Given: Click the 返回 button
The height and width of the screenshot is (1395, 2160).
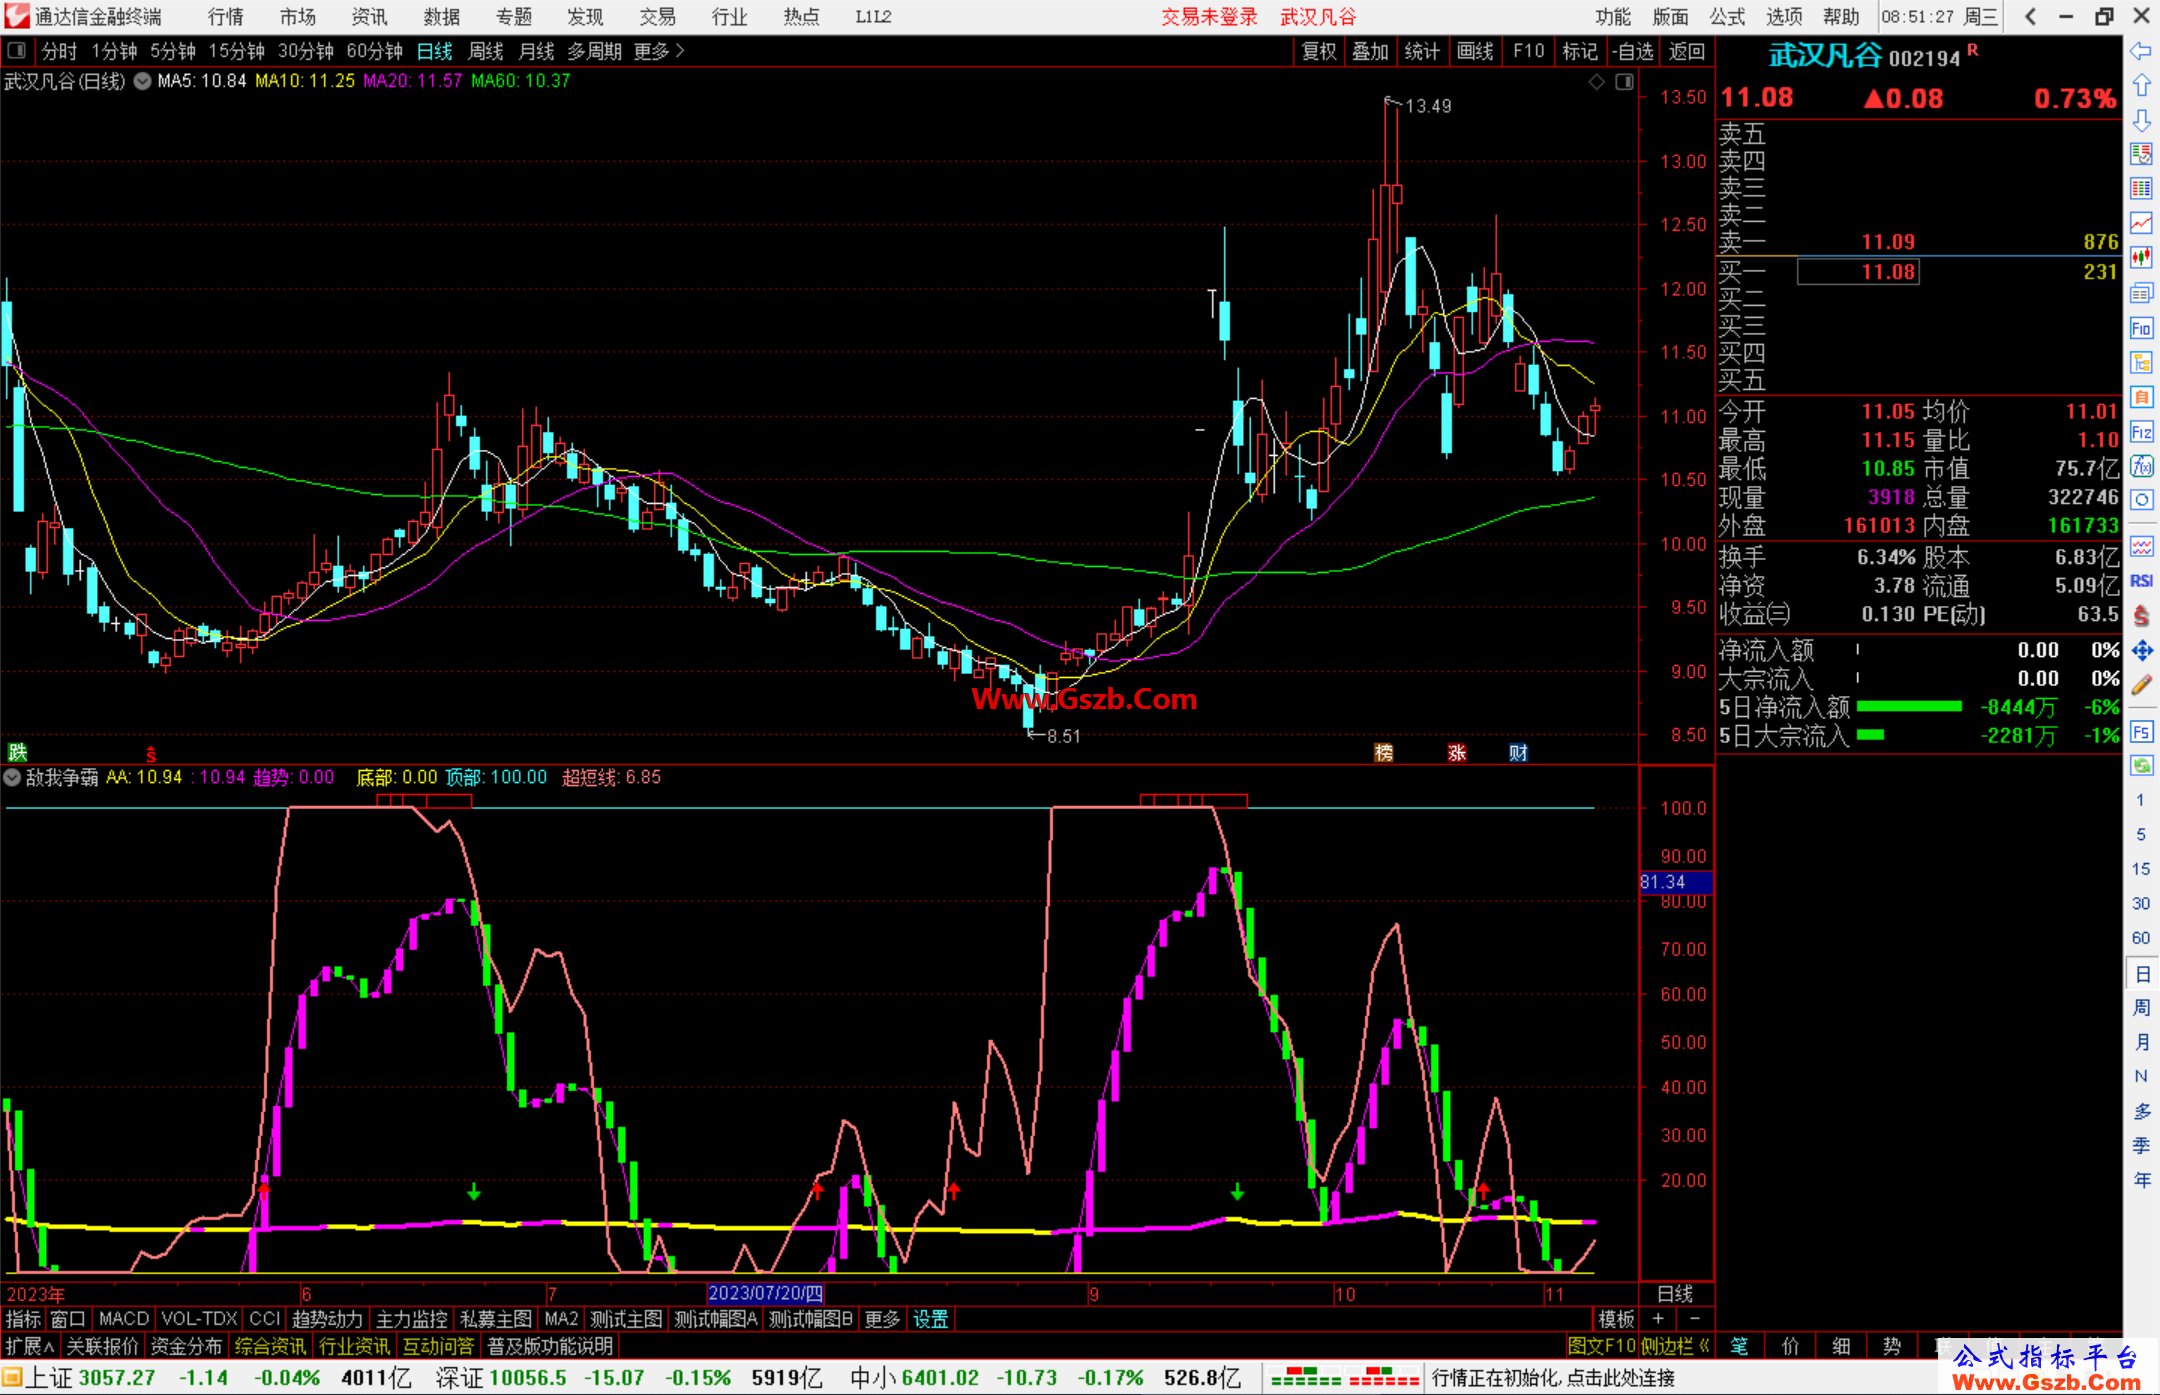Looking at the screenshot, I should [1687, 51].
